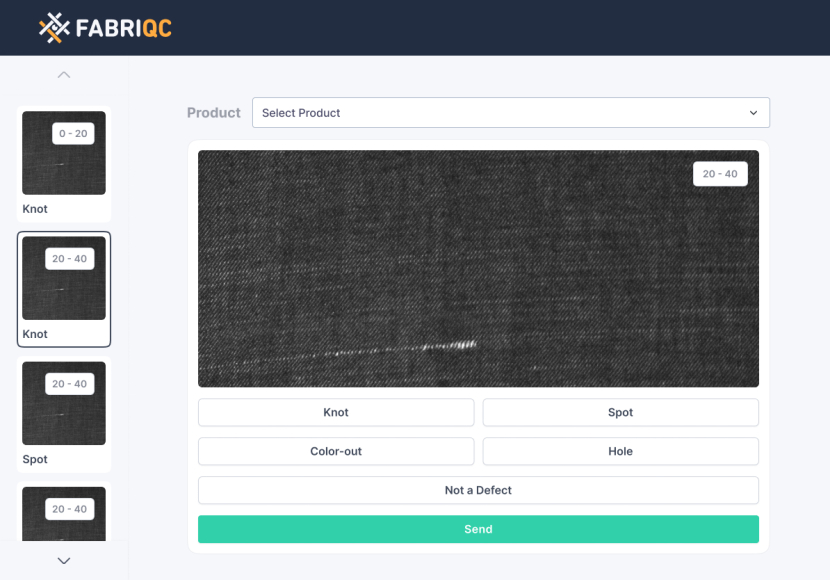Screen dimensions: 830x580
Task: Choose the Knot defect button
Action: click(336, 412)
